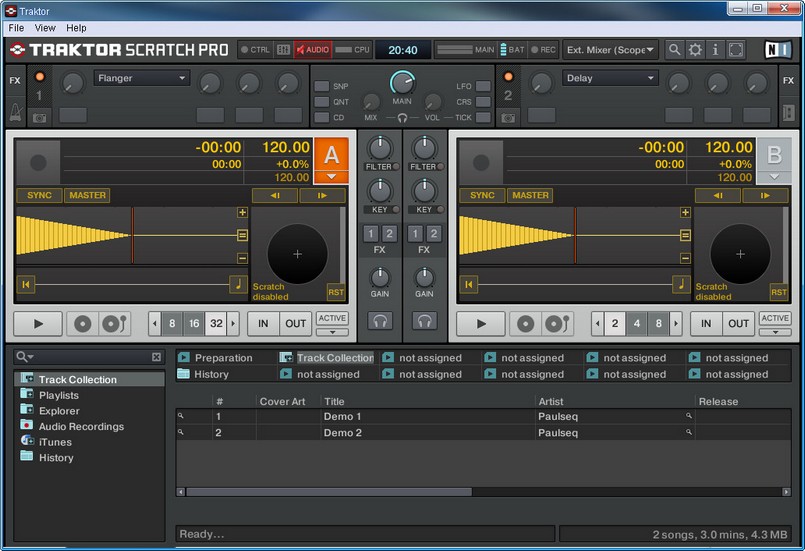This screenshot has width=805, height=551.
Task: Open the File menu
Action: coord(16,28)
